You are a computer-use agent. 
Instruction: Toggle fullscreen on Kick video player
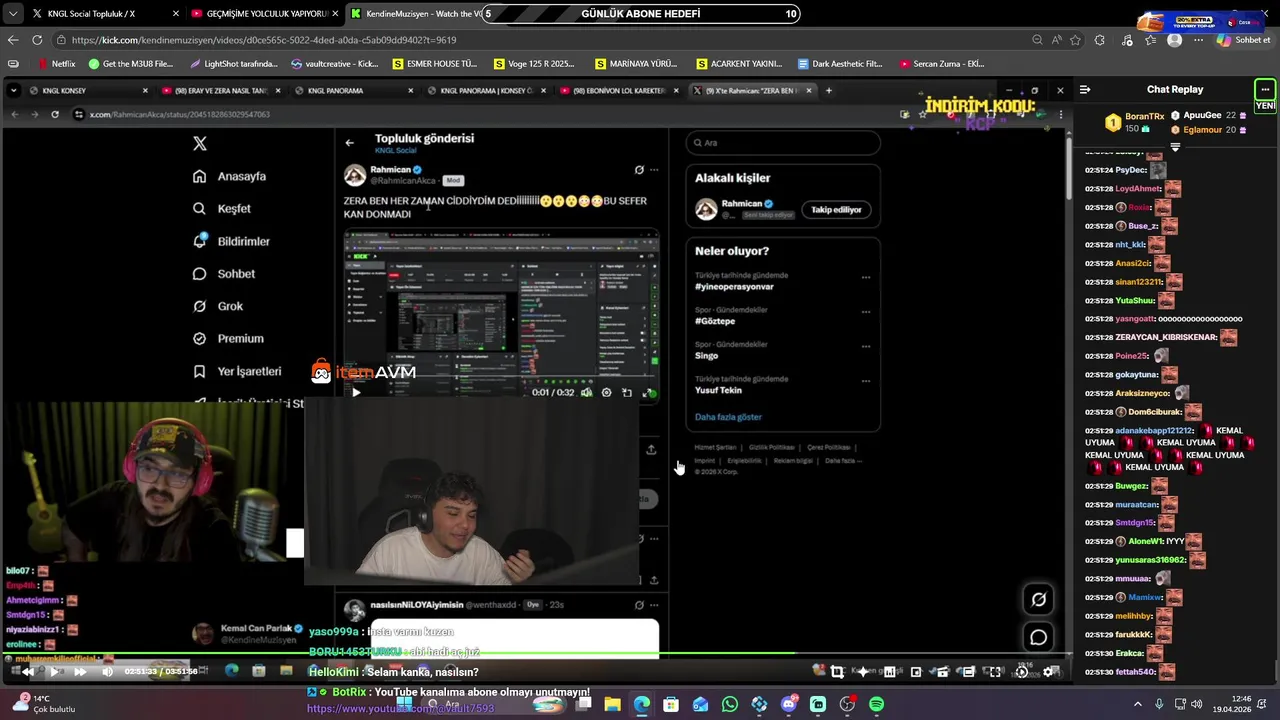[x=994, y=672]
